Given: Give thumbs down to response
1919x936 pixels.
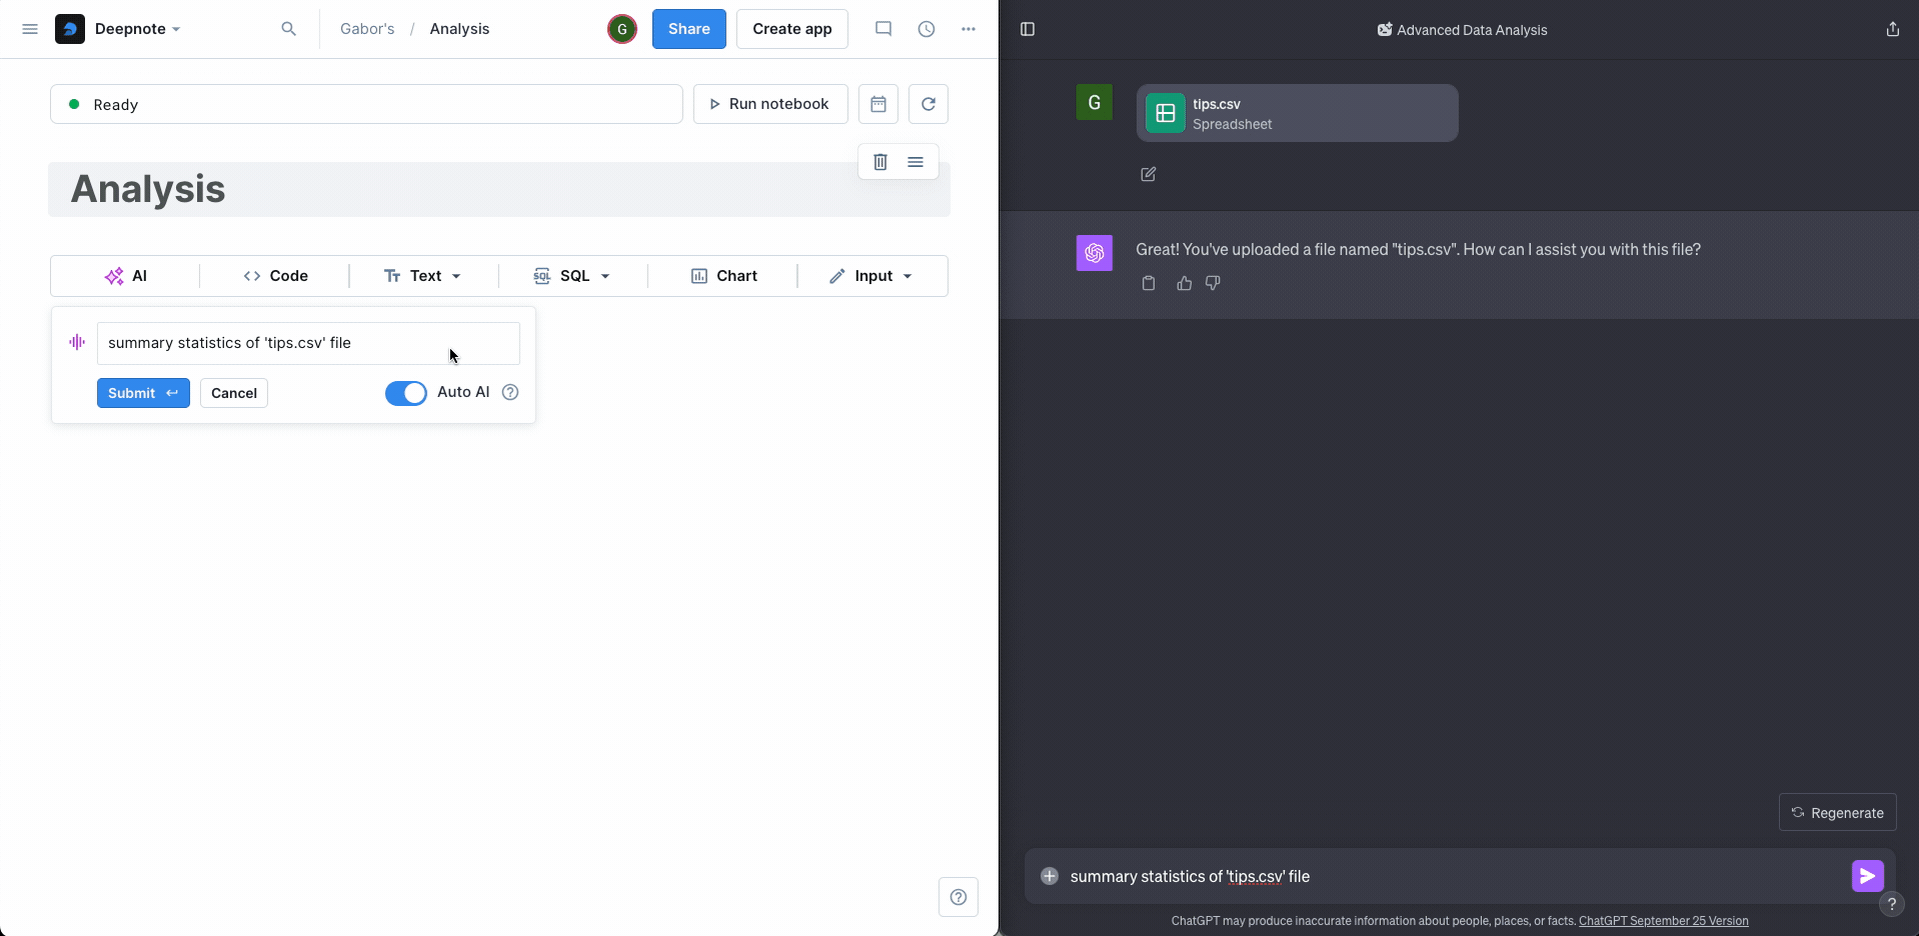Looking at the screenshot, I should [x=1213, y=283].
